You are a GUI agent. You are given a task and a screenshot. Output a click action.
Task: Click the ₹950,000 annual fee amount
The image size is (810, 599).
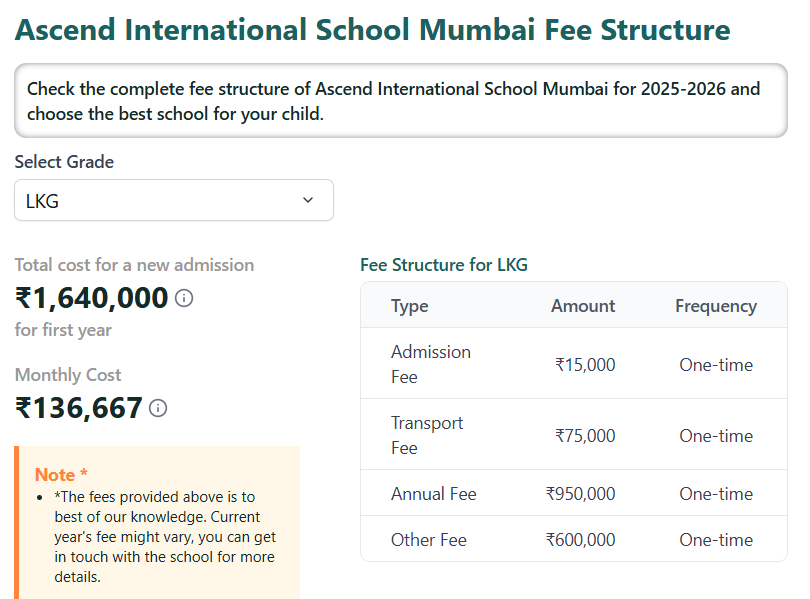[x=580, y=494]
